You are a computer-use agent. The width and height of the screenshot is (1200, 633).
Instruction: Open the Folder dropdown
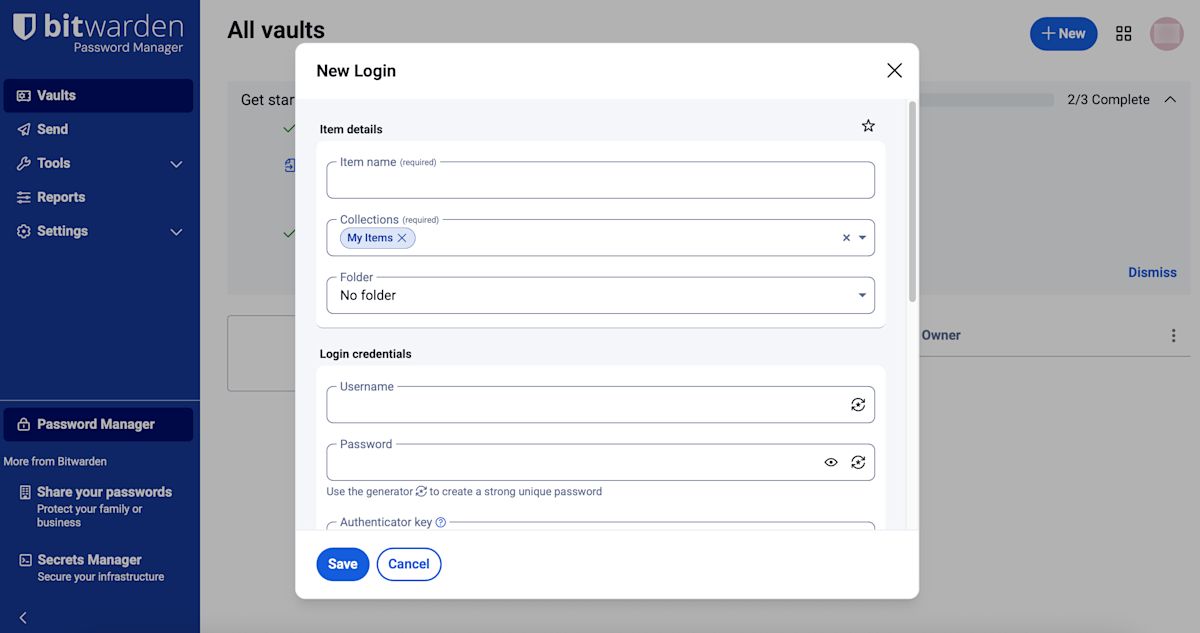click(600, 296)
